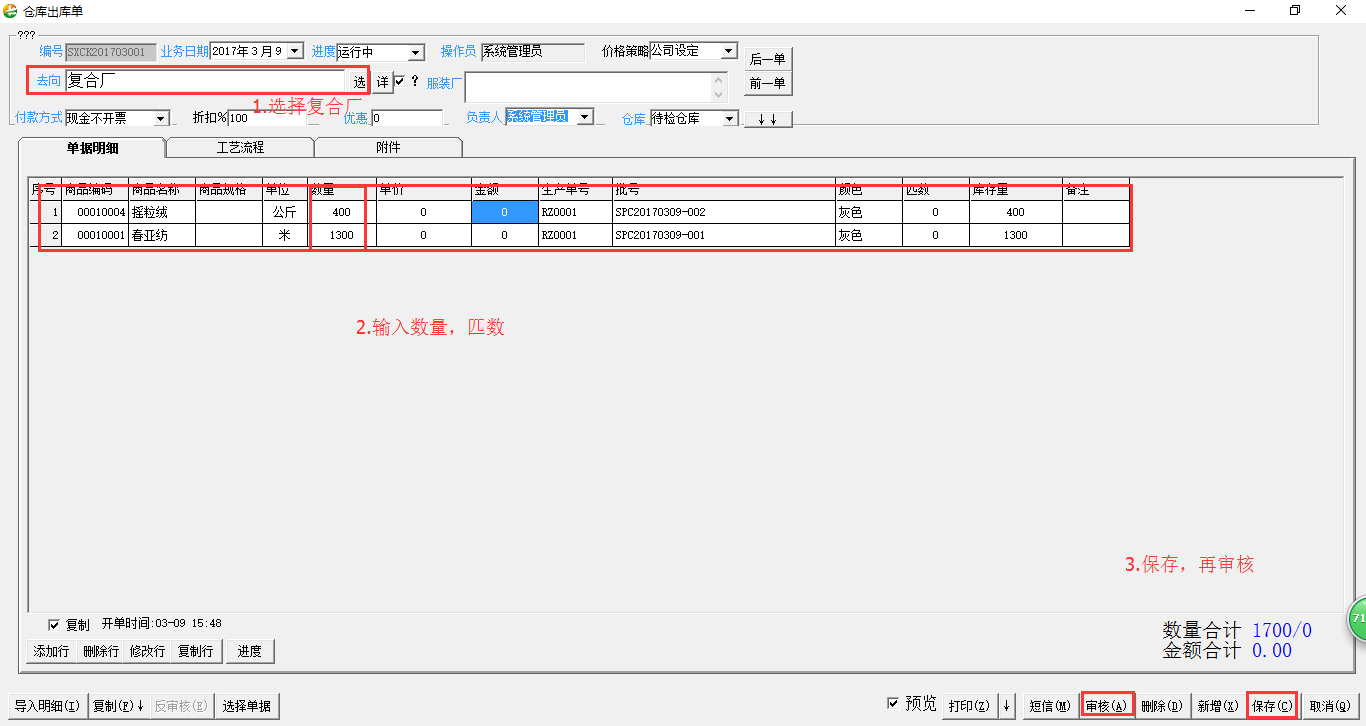Restore the window using title bar button
The width and height of the screenshot is (1366, 726).
click(x=1295, y=10)
